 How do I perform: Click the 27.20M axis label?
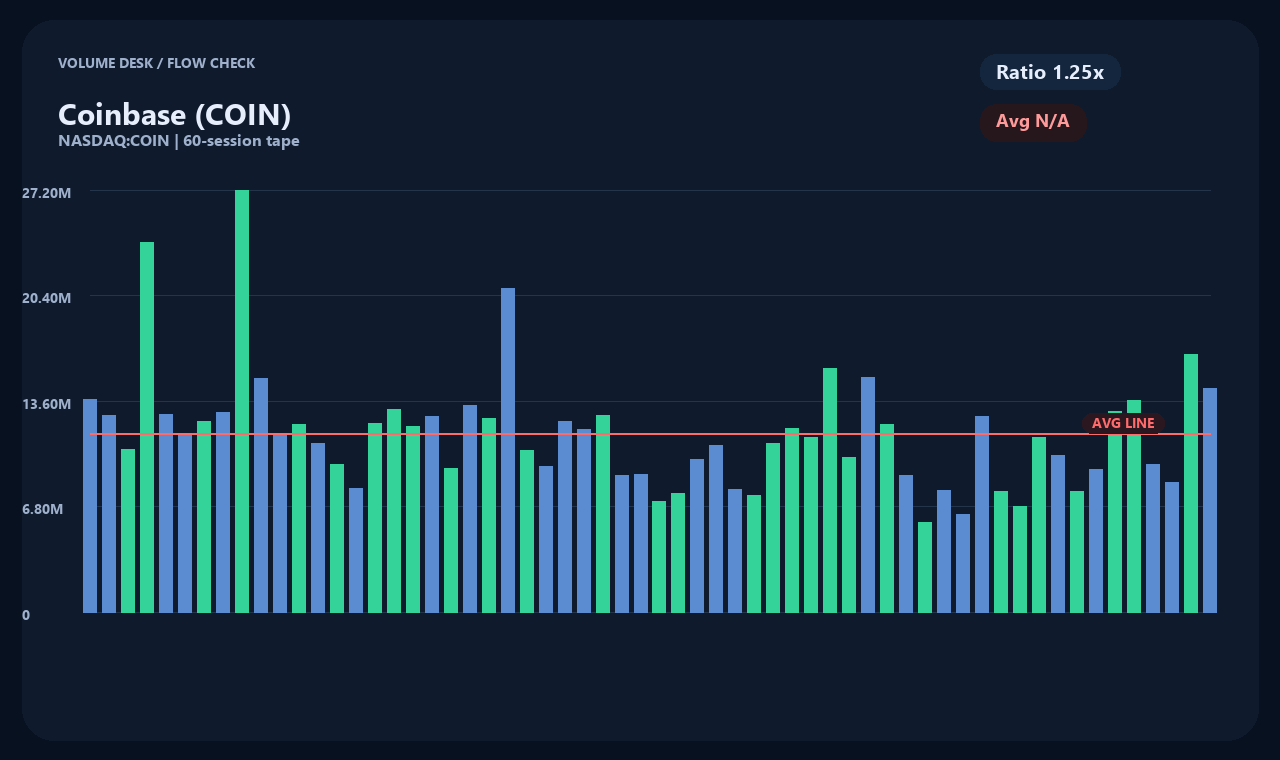point(47,191)
